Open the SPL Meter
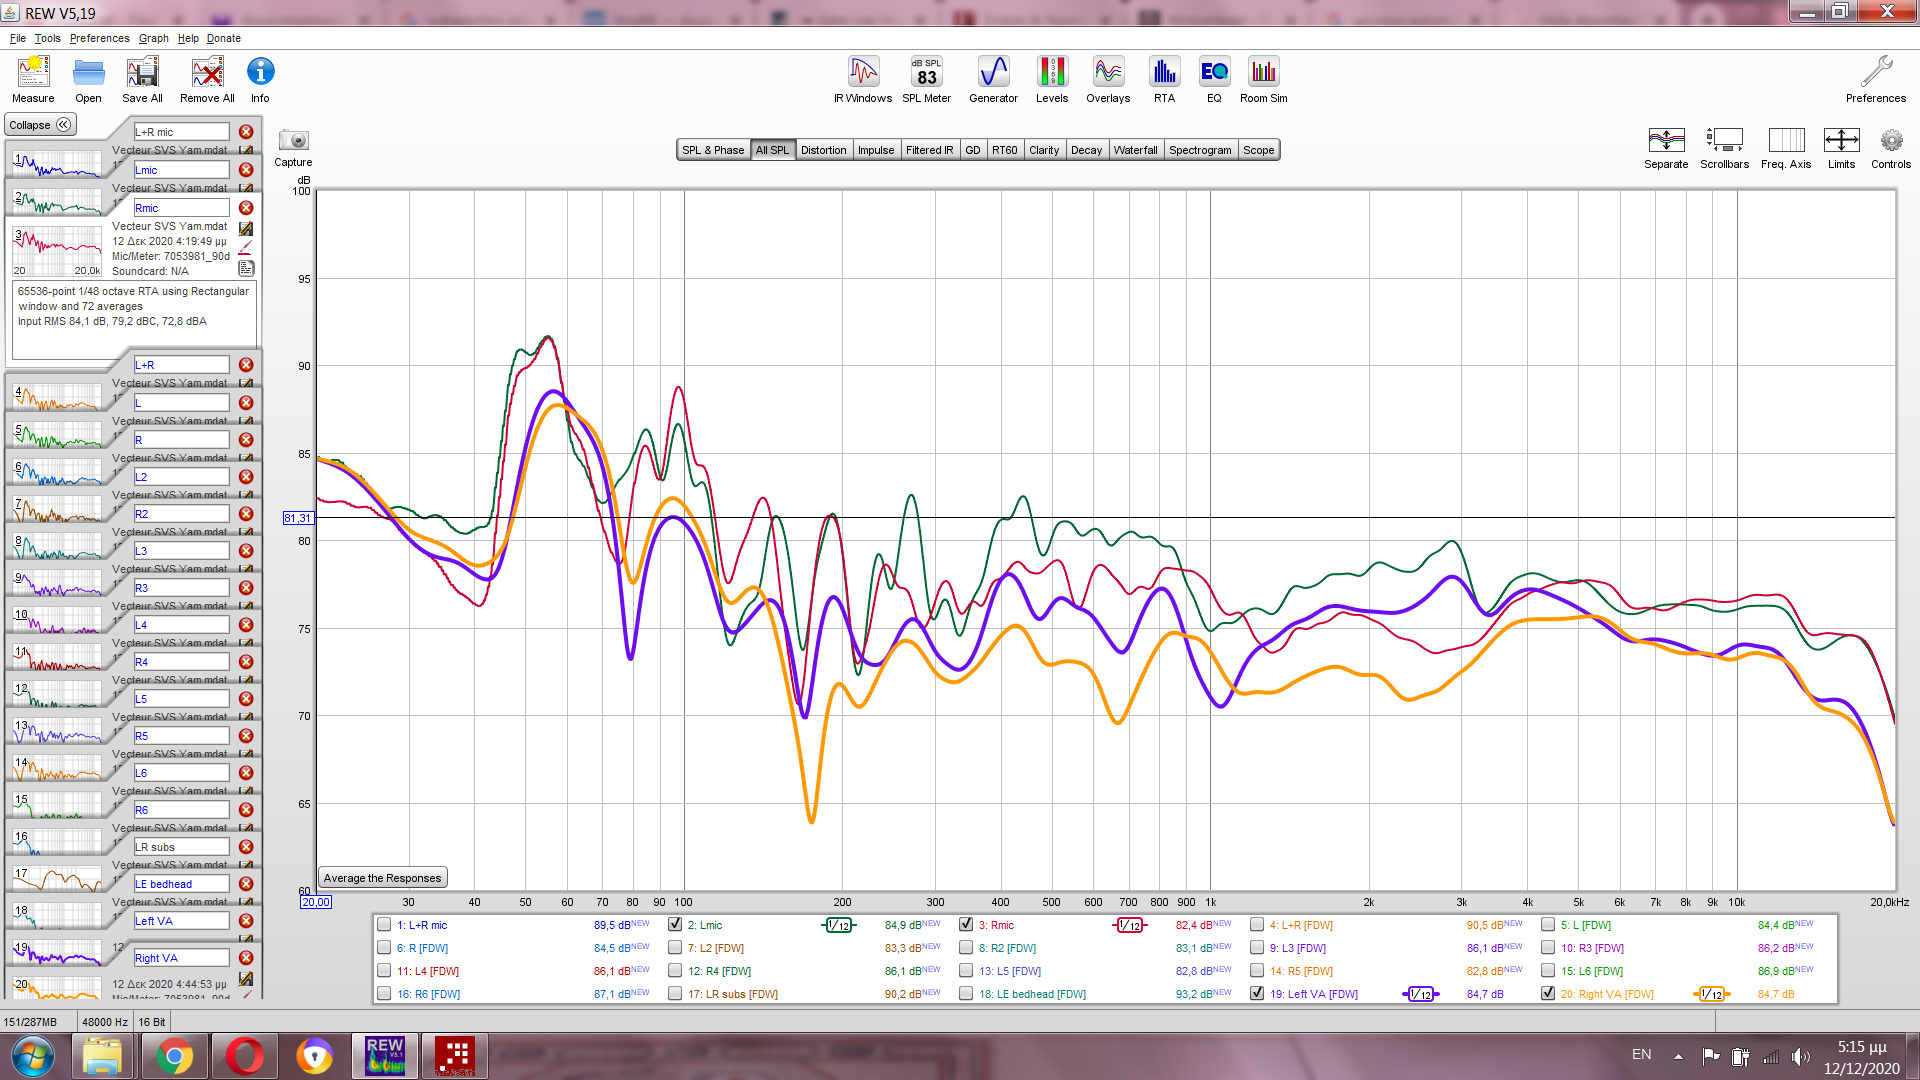Image resolution: width=1920 pixels, height=1080 pixels. pos(926,79)
